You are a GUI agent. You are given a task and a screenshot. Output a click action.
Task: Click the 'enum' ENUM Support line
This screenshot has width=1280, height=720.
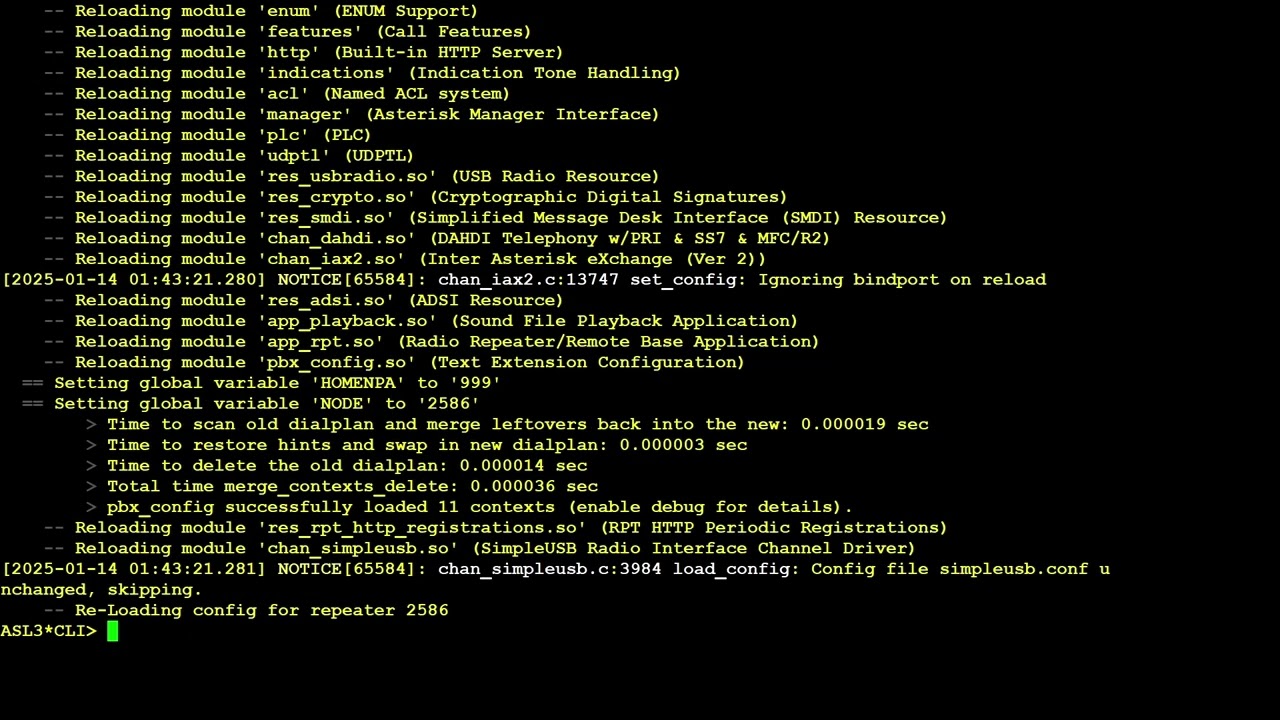pos(261,11)
